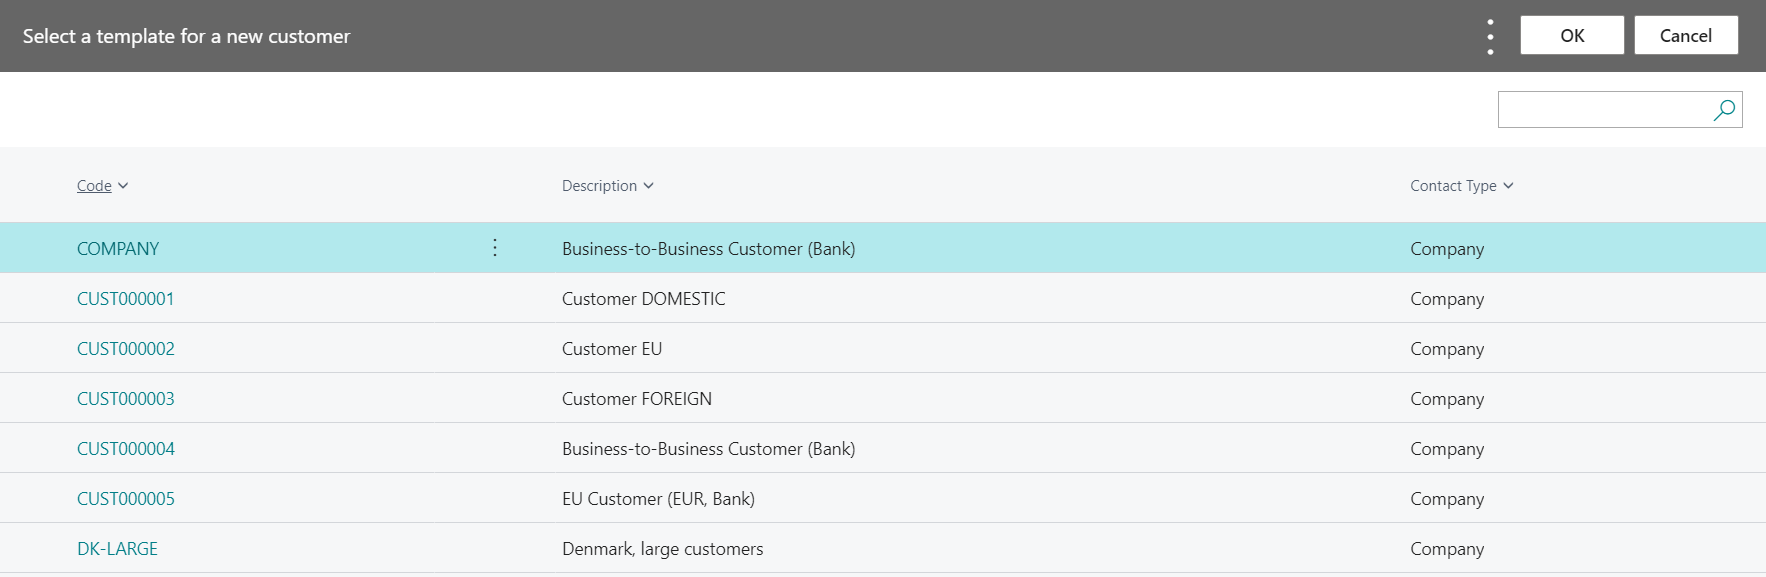Click CUST000004 row's Business-to-Business Customer description
The height and width of the screenshot is (577, 1766).
pyautogui.click(x=709, y=449)
